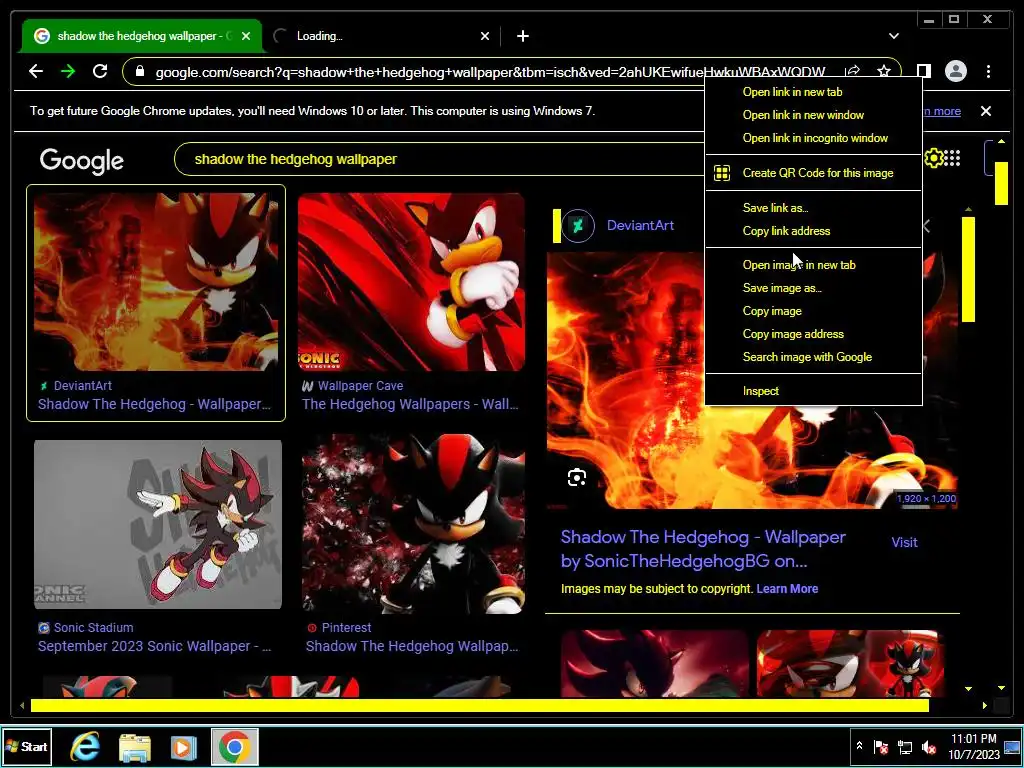This screenshot has width=1024, height=768.
Task: Open the Chrome three-dot menu
Action: [988, 71]
